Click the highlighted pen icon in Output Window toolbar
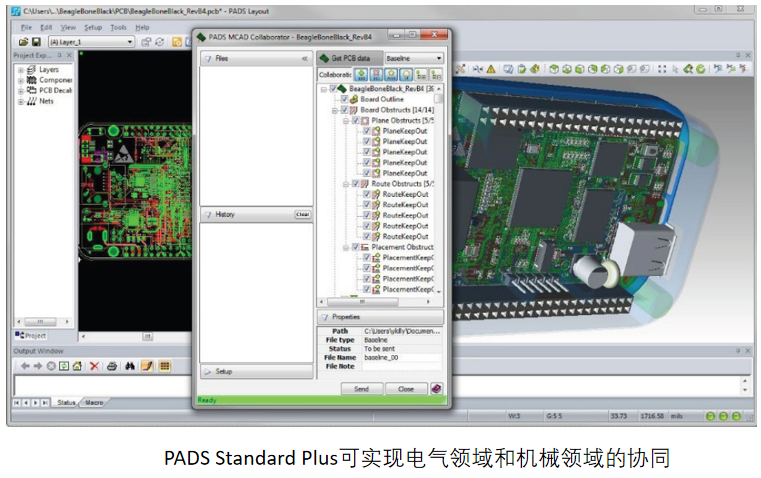Screen dimensions: 761x478 (x=147, y=366)
